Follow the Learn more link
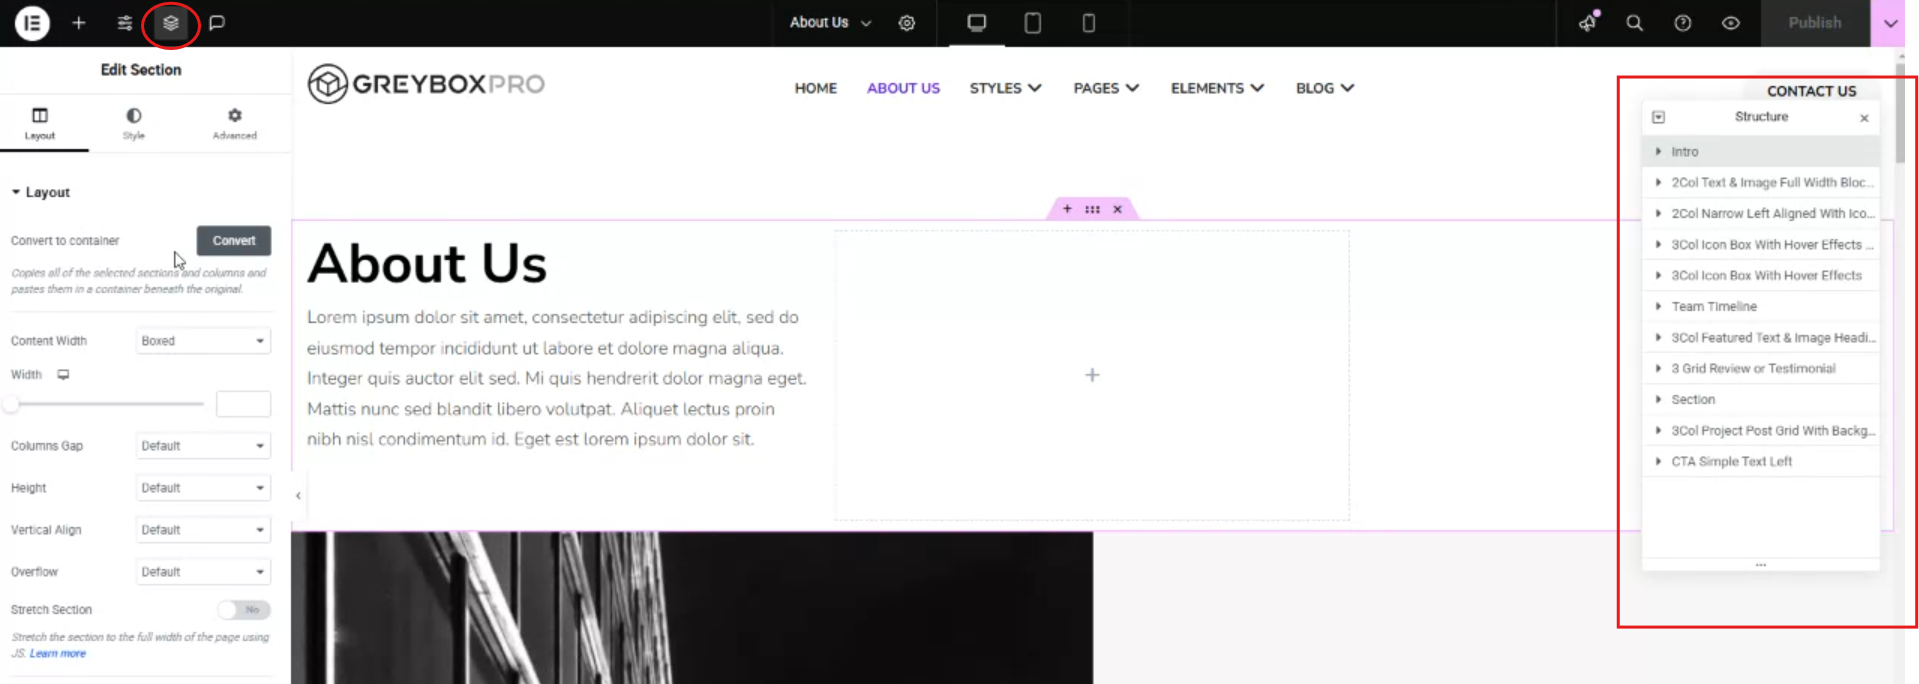 pos(58,654)
